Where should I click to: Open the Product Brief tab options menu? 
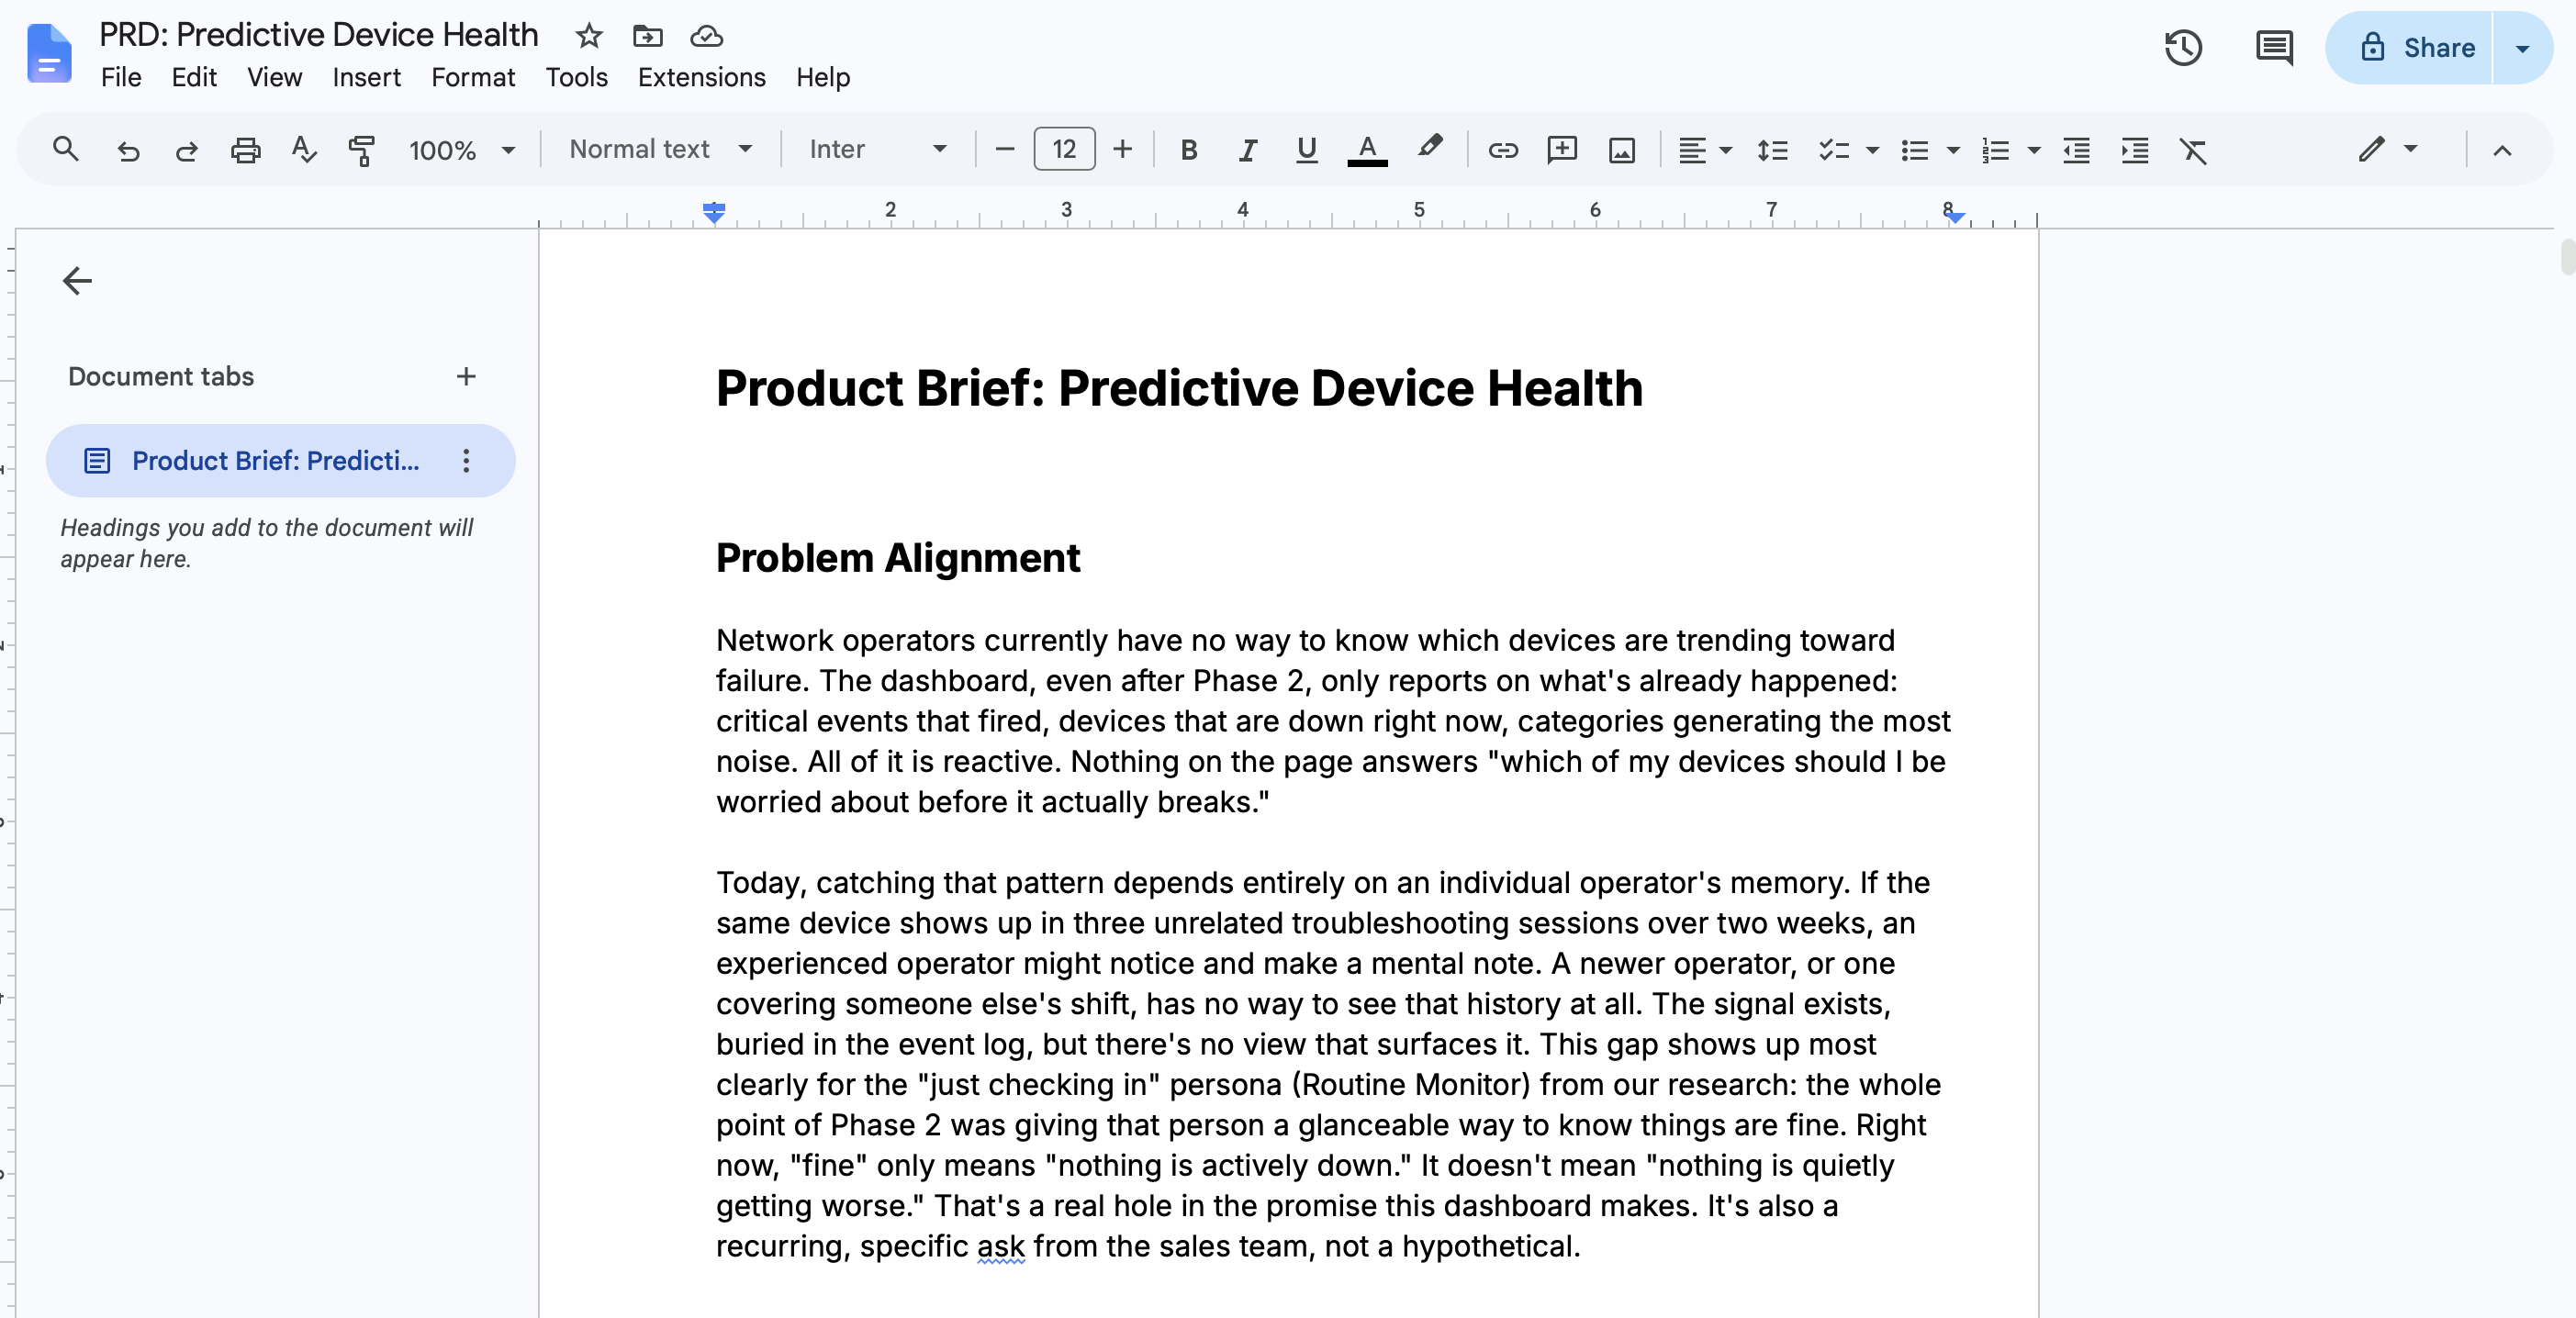pyautogui.click(x=466, y=461)
